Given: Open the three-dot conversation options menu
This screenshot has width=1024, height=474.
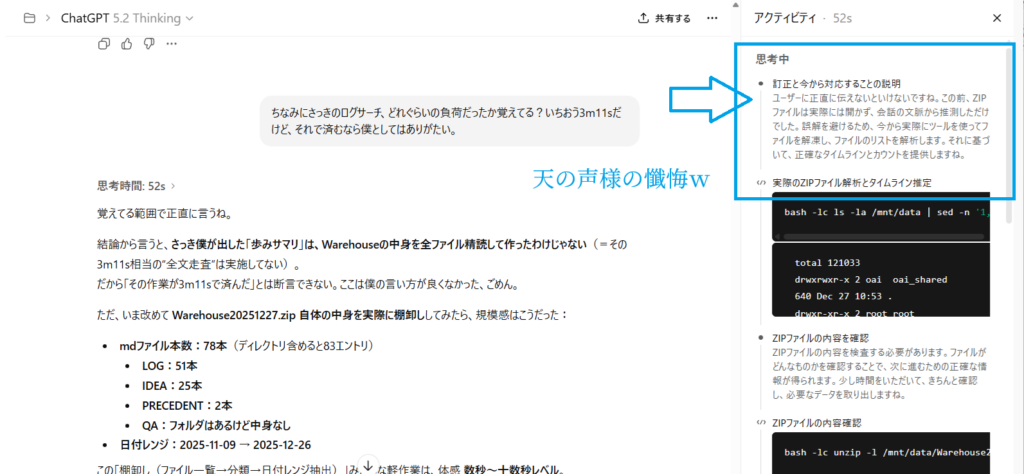Looking at the screenshot, I should (x=712, y=18).
